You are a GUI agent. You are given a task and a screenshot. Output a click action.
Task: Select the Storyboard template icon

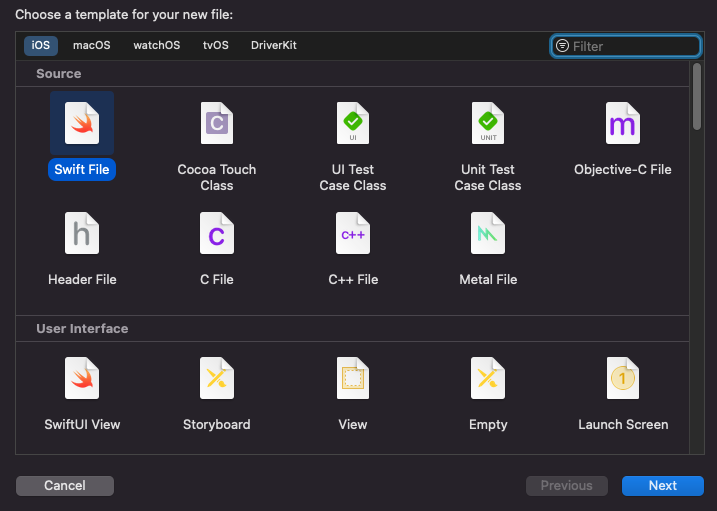click(x=217, y=378)
